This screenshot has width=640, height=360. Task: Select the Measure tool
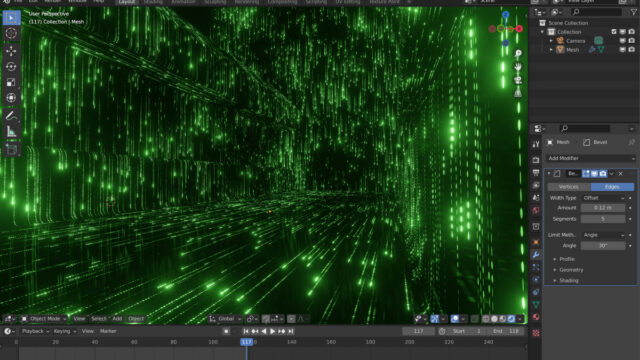(x=11, y=131)
